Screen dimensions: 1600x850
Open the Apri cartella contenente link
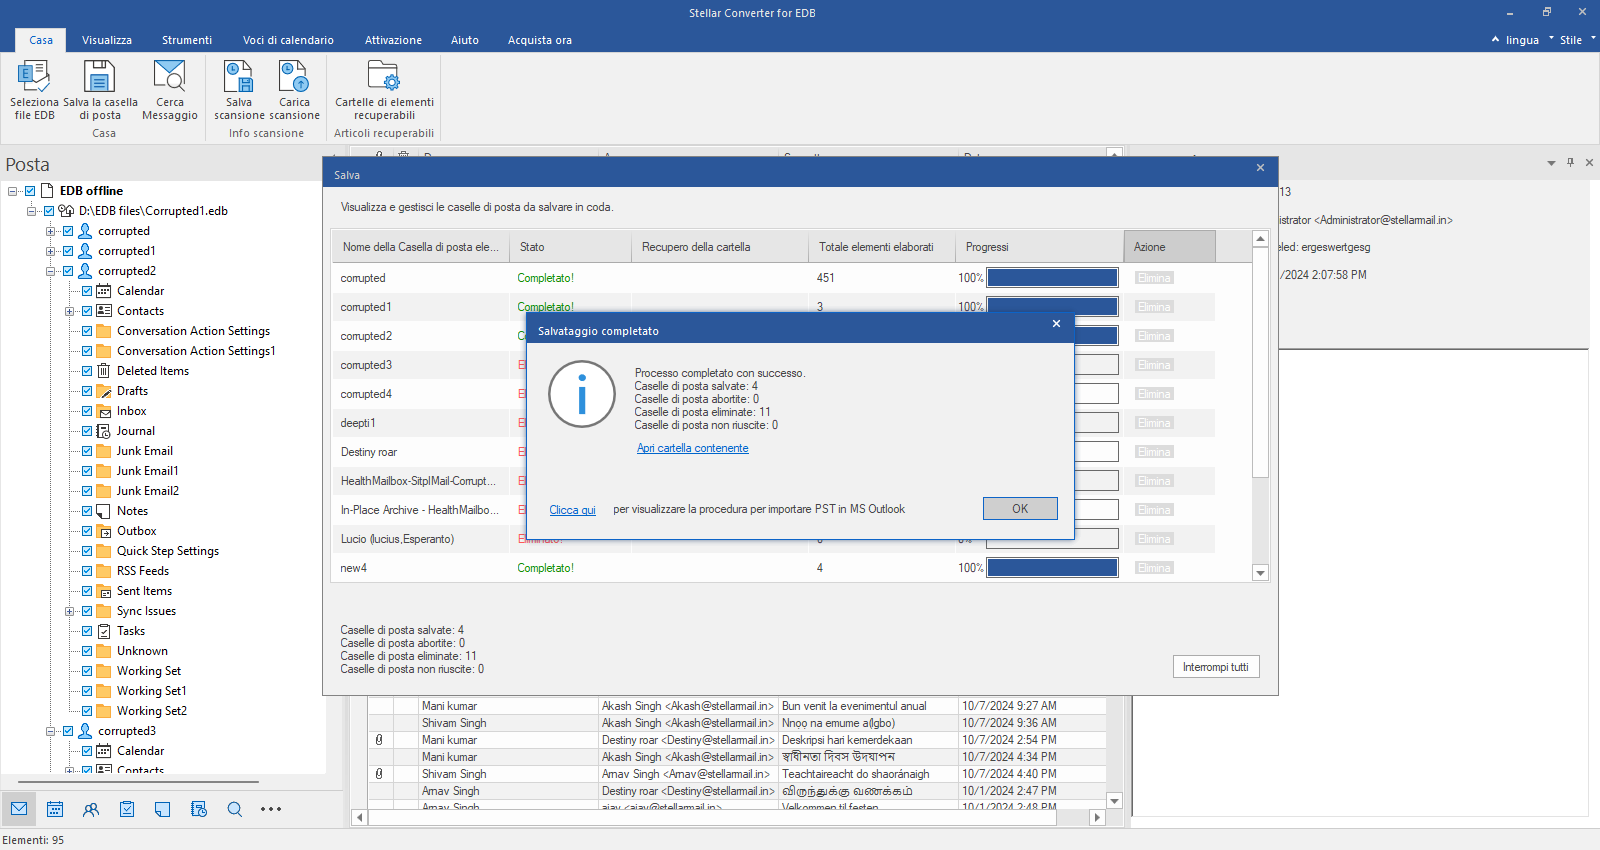(692, 448)
